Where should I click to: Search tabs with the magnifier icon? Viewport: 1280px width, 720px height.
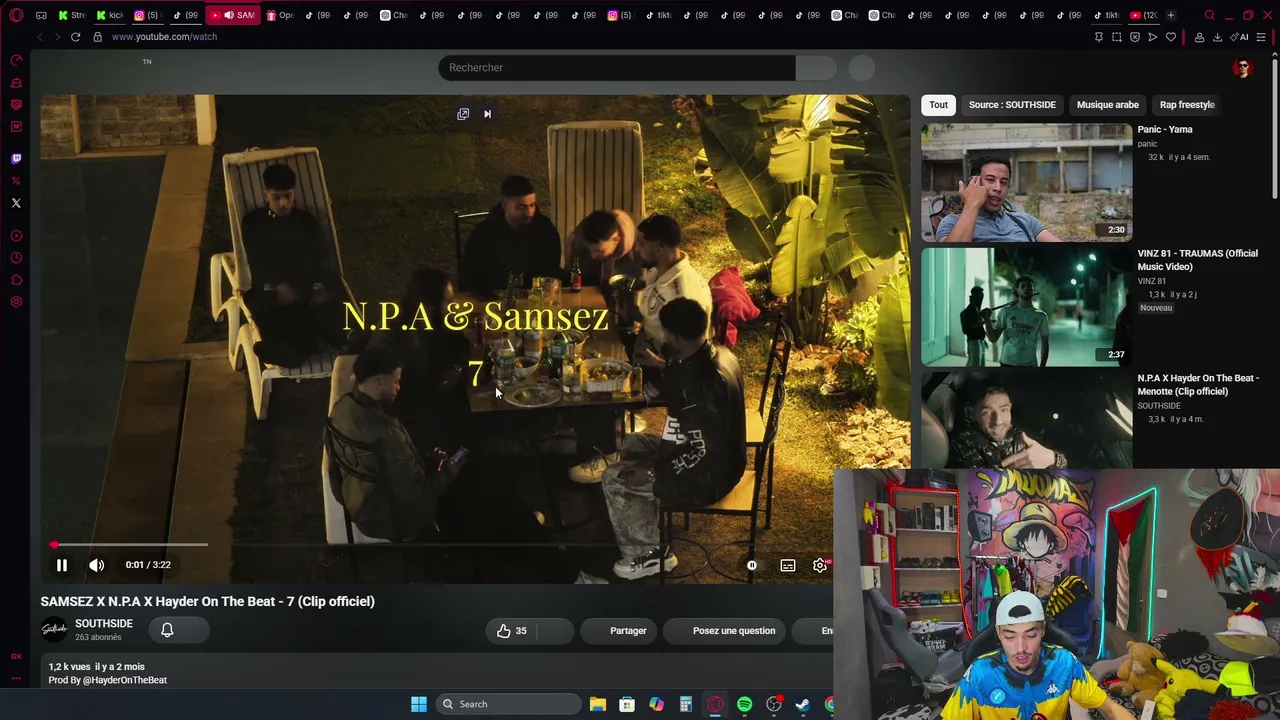click(x=1209, y=15)
